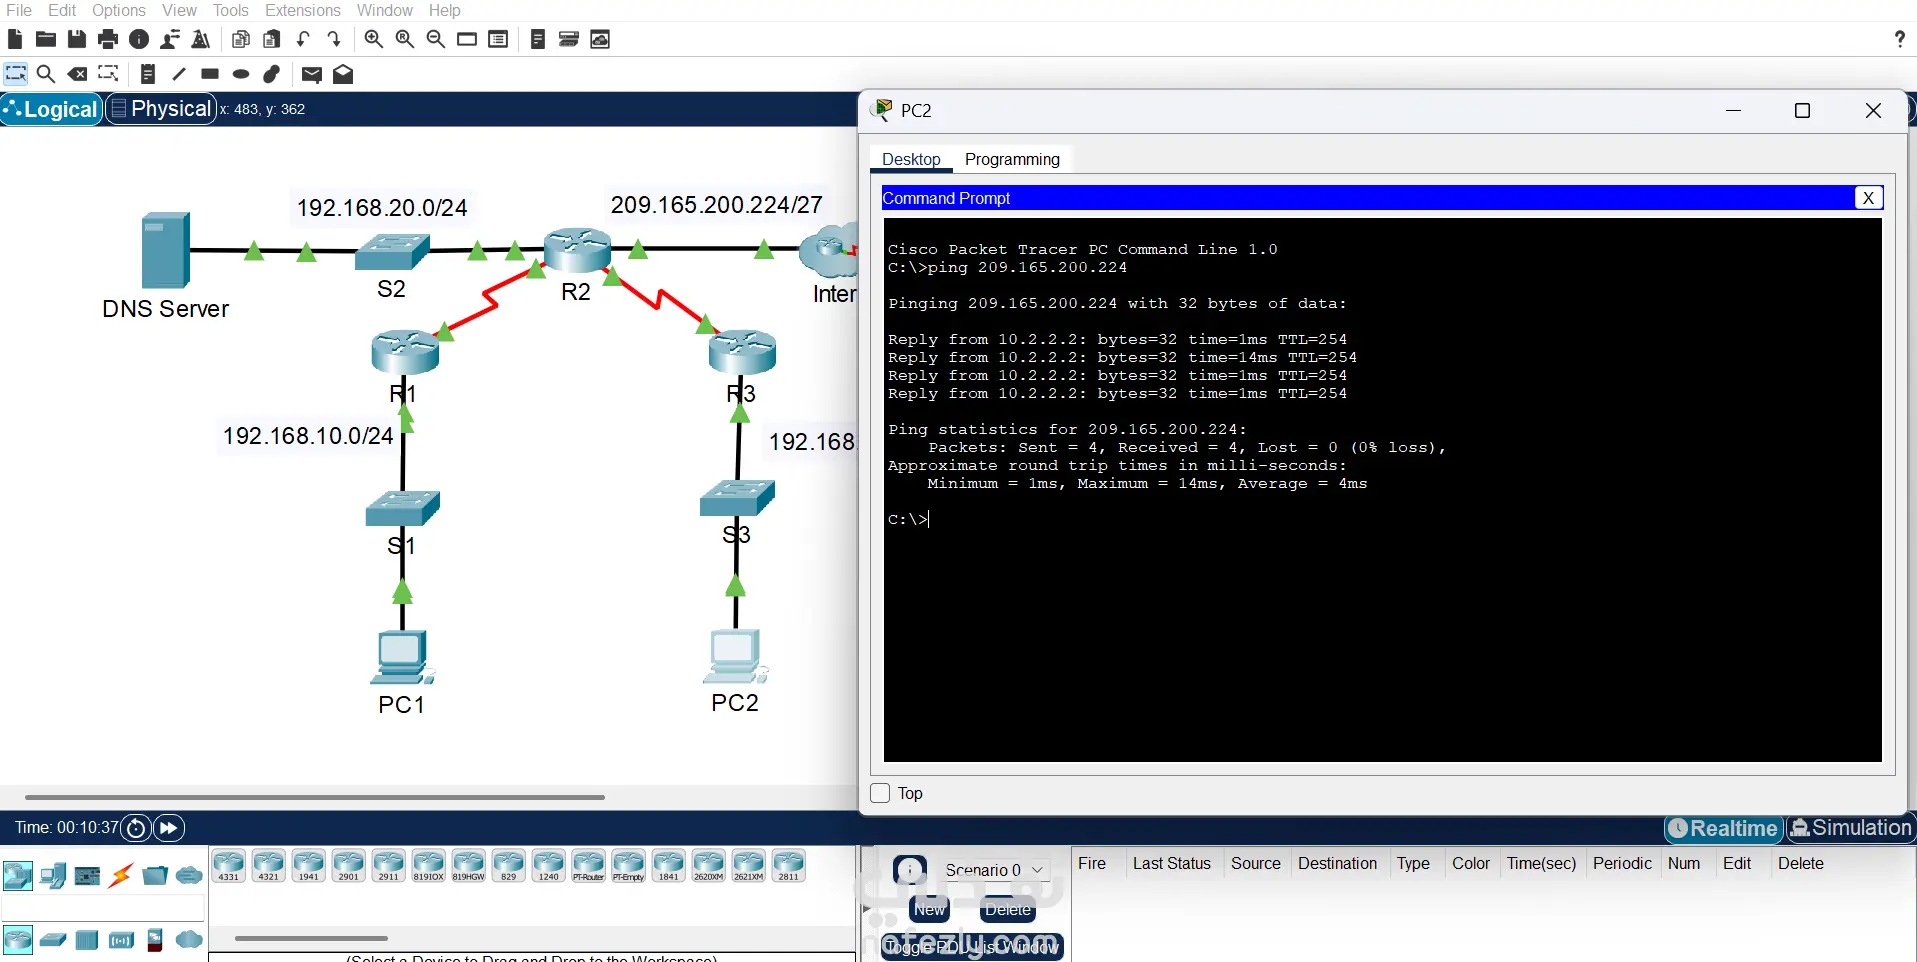Pick the 1941 router model

pos(309,866)
